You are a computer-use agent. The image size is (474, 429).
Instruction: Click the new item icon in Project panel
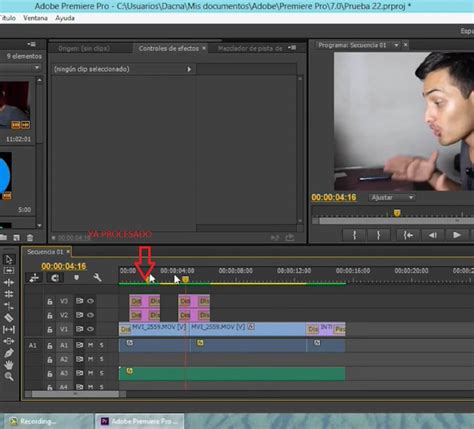16,238
